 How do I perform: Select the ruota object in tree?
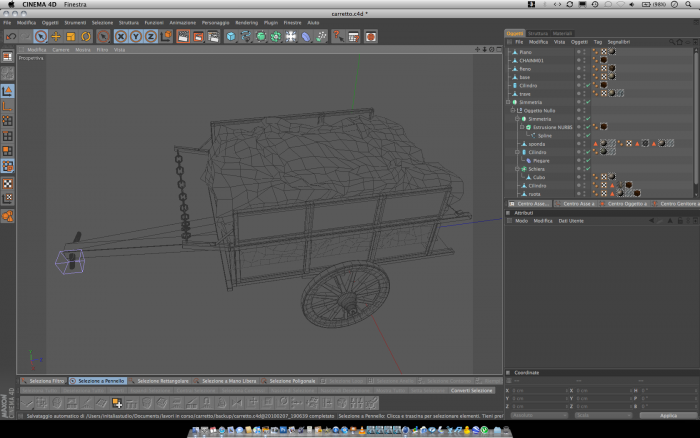point(534,194)
